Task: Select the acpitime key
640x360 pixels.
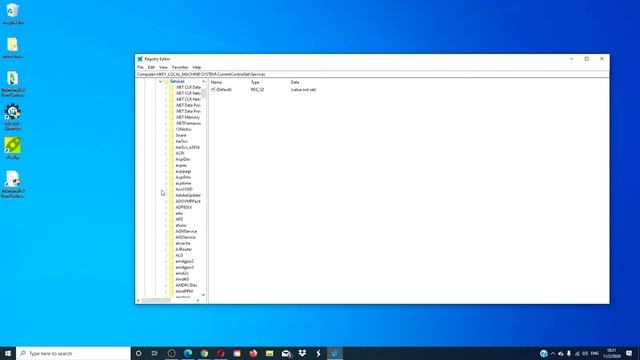Action: [183, 184]
